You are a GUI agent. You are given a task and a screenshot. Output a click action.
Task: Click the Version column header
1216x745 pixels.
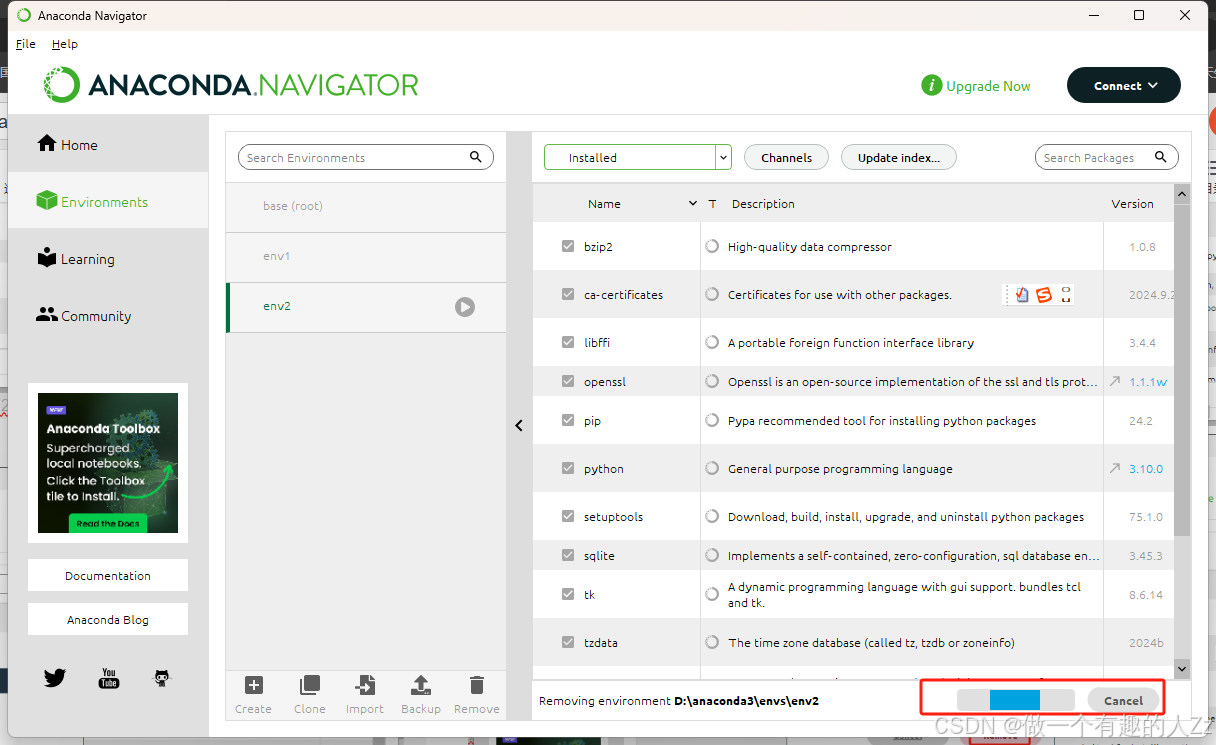tap(1132, 204)
